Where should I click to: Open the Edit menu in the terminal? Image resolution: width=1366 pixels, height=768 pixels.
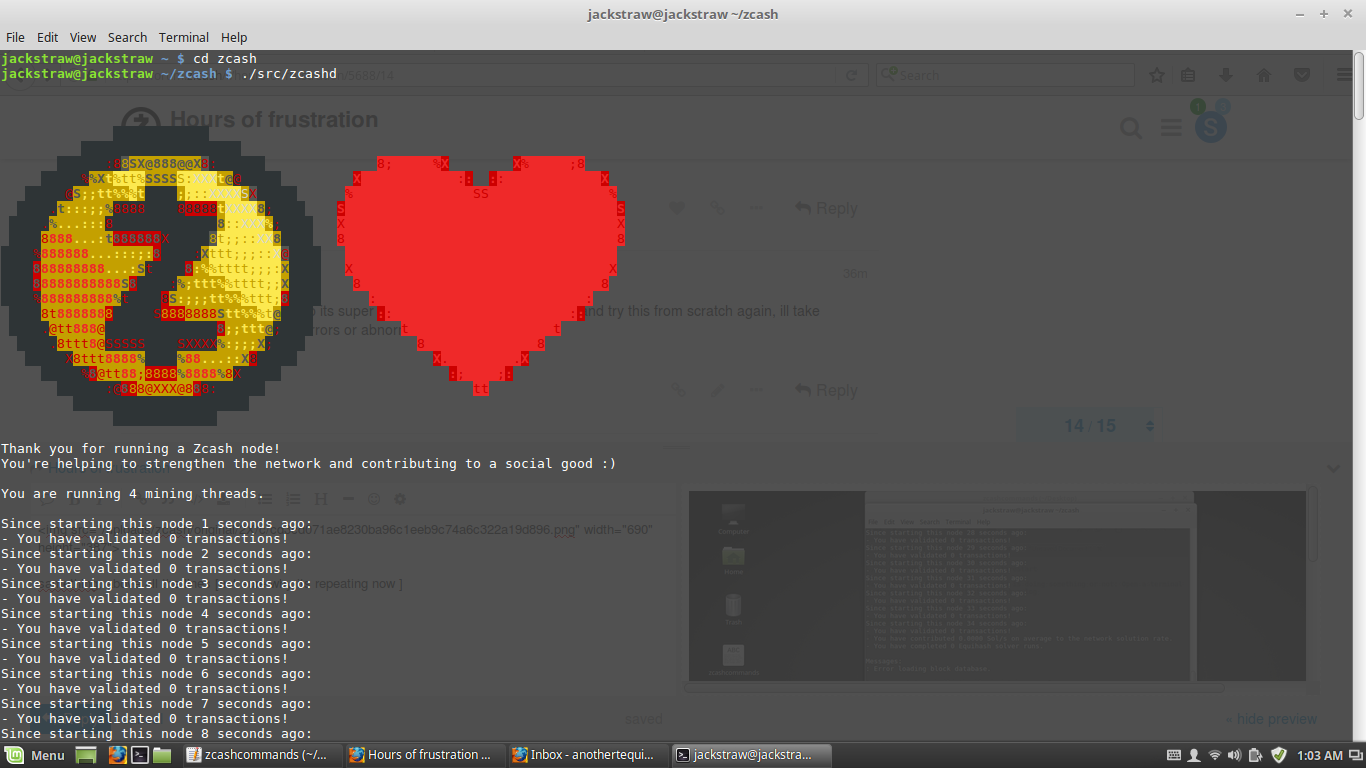click(47, 37)
